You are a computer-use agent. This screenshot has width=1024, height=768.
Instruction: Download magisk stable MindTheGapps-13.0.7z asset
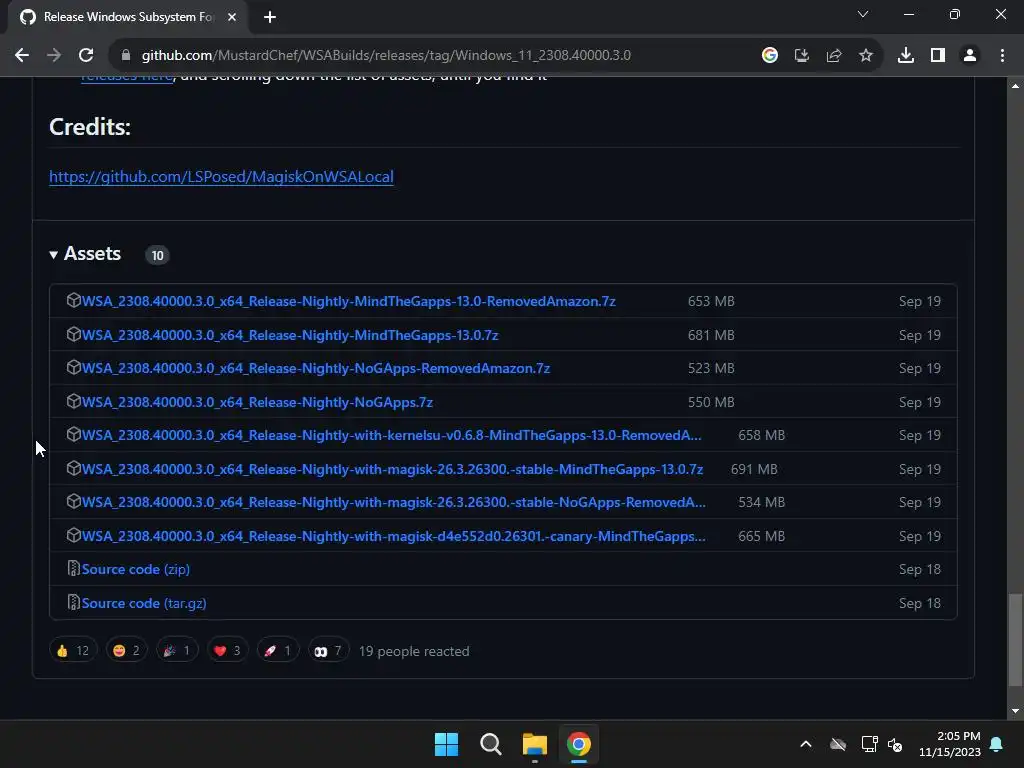[x=392, y=470]
